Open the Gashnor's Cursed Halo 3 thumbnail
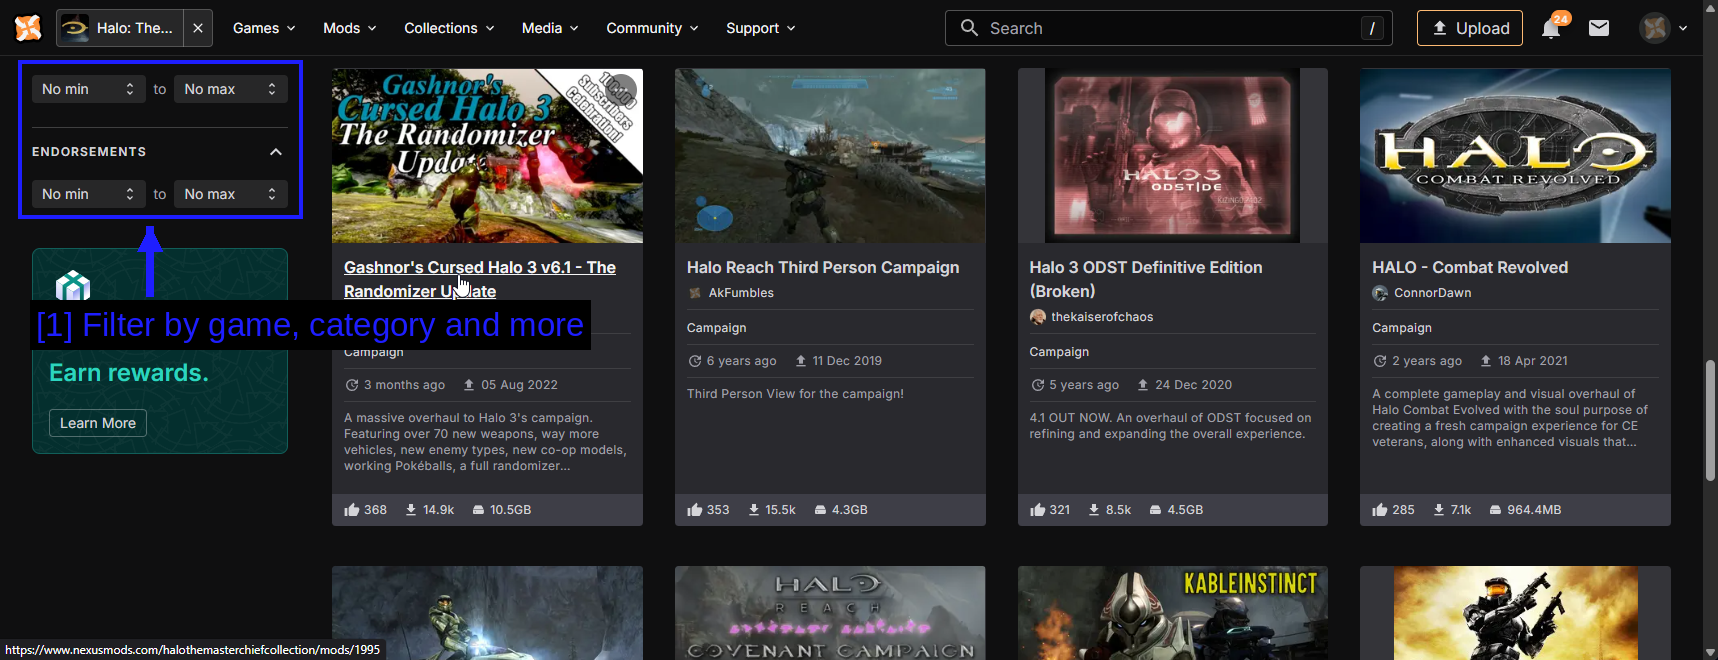 click(487, 155)
